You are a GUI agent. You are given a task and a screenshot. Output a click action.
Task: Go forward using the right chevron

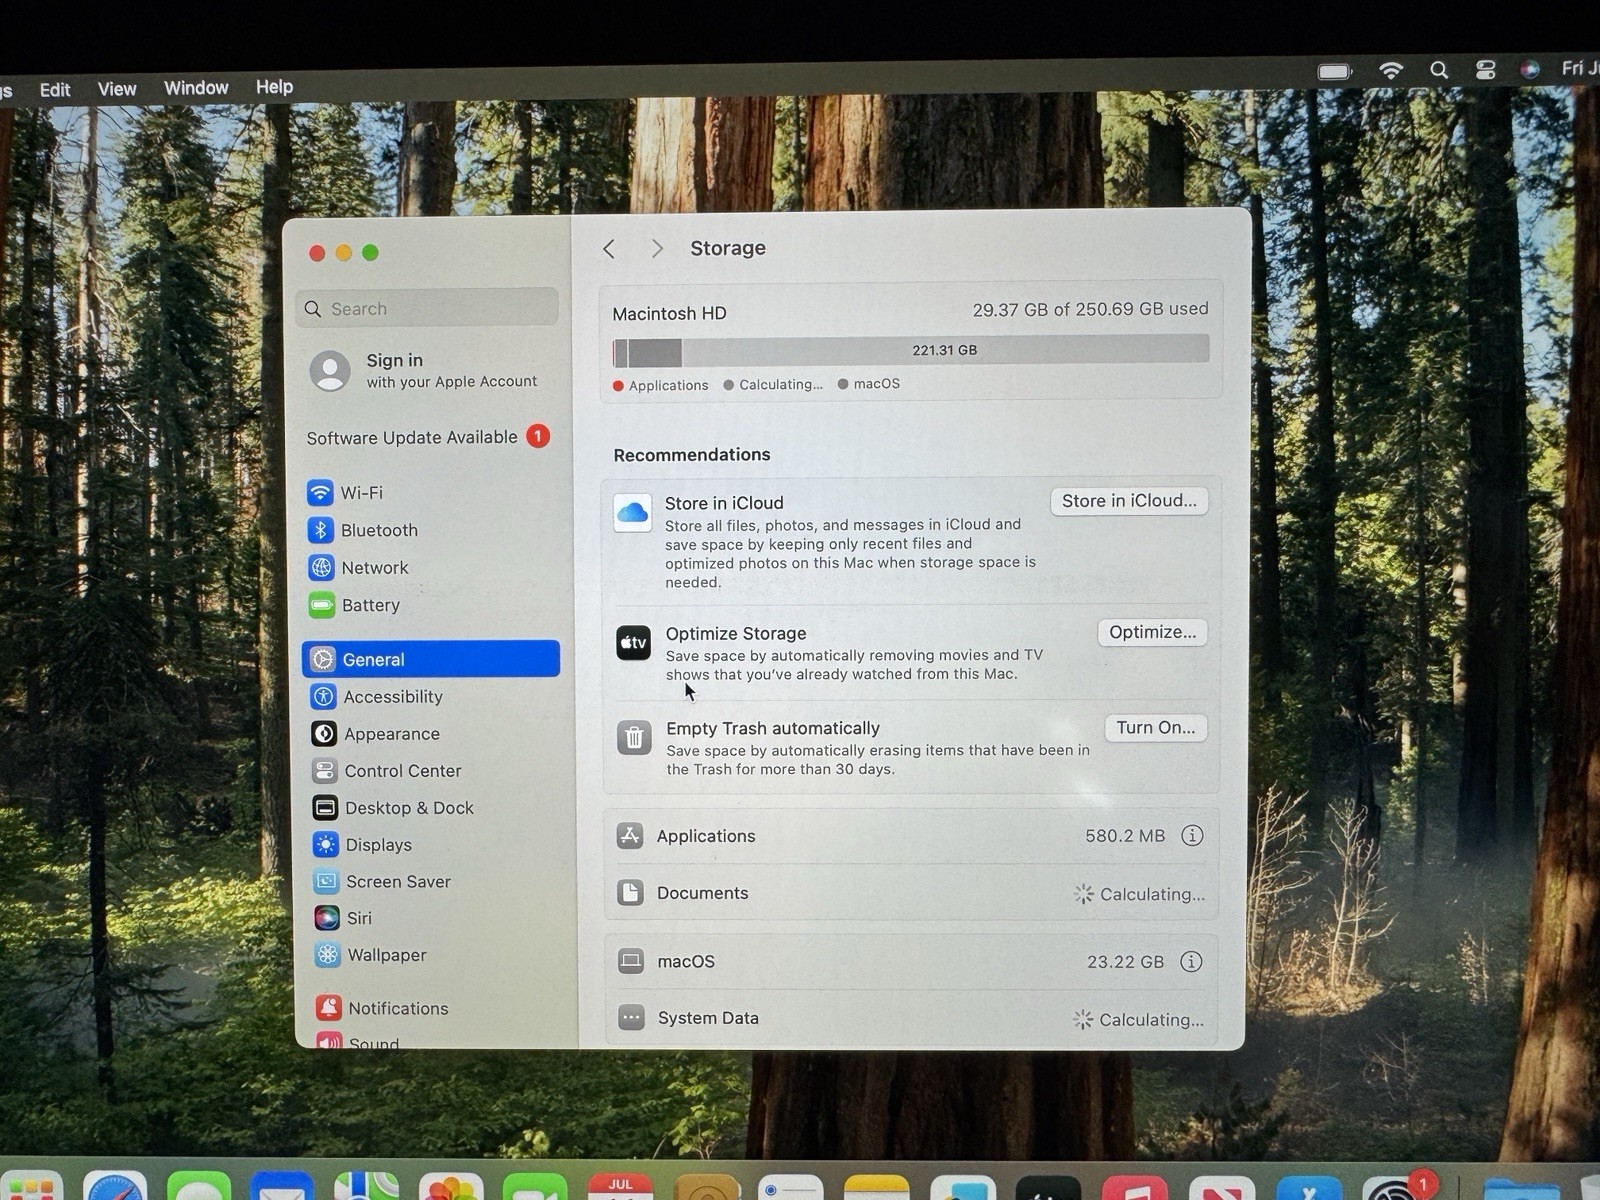(x=657, y=249)
